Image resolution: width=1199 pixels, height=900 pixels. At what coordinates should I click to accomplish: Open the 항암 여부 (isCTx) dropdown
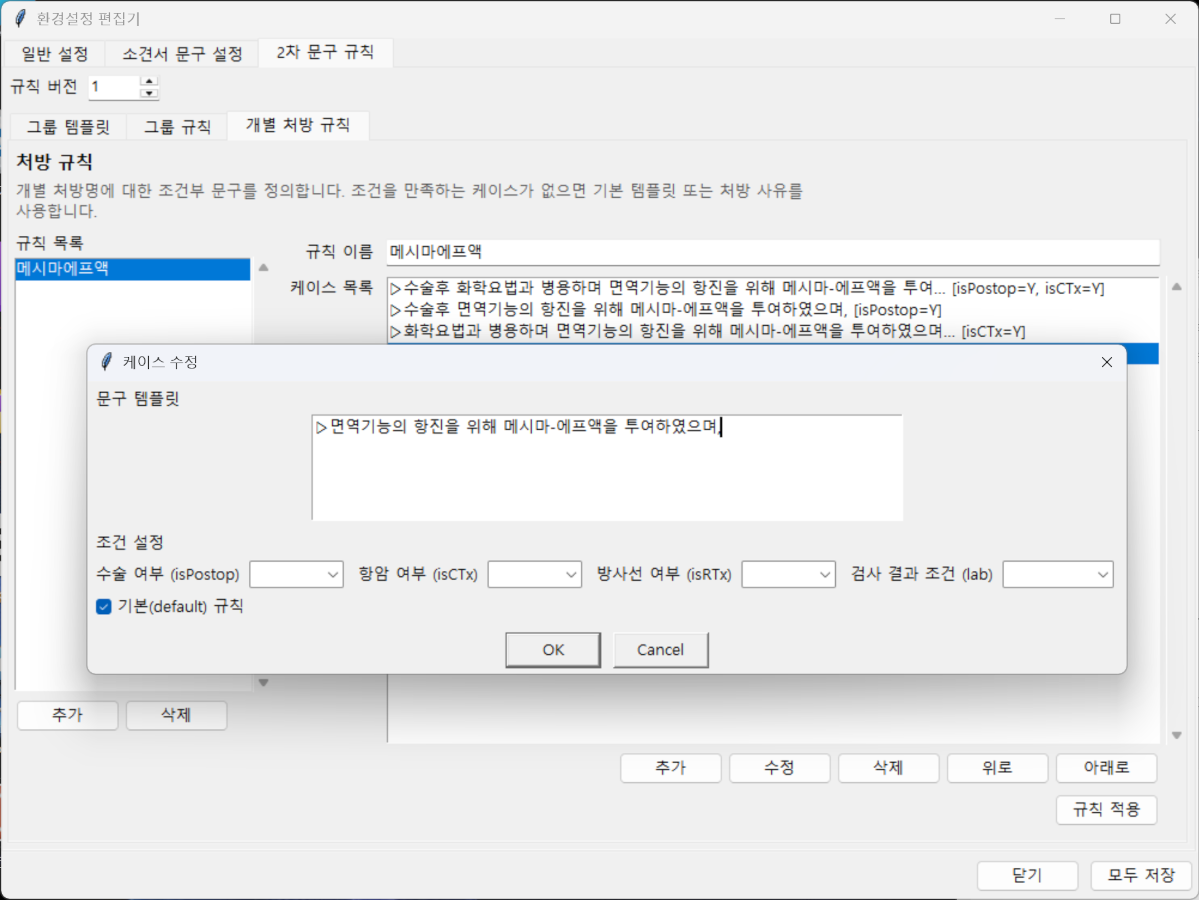[x=534, y=574]
